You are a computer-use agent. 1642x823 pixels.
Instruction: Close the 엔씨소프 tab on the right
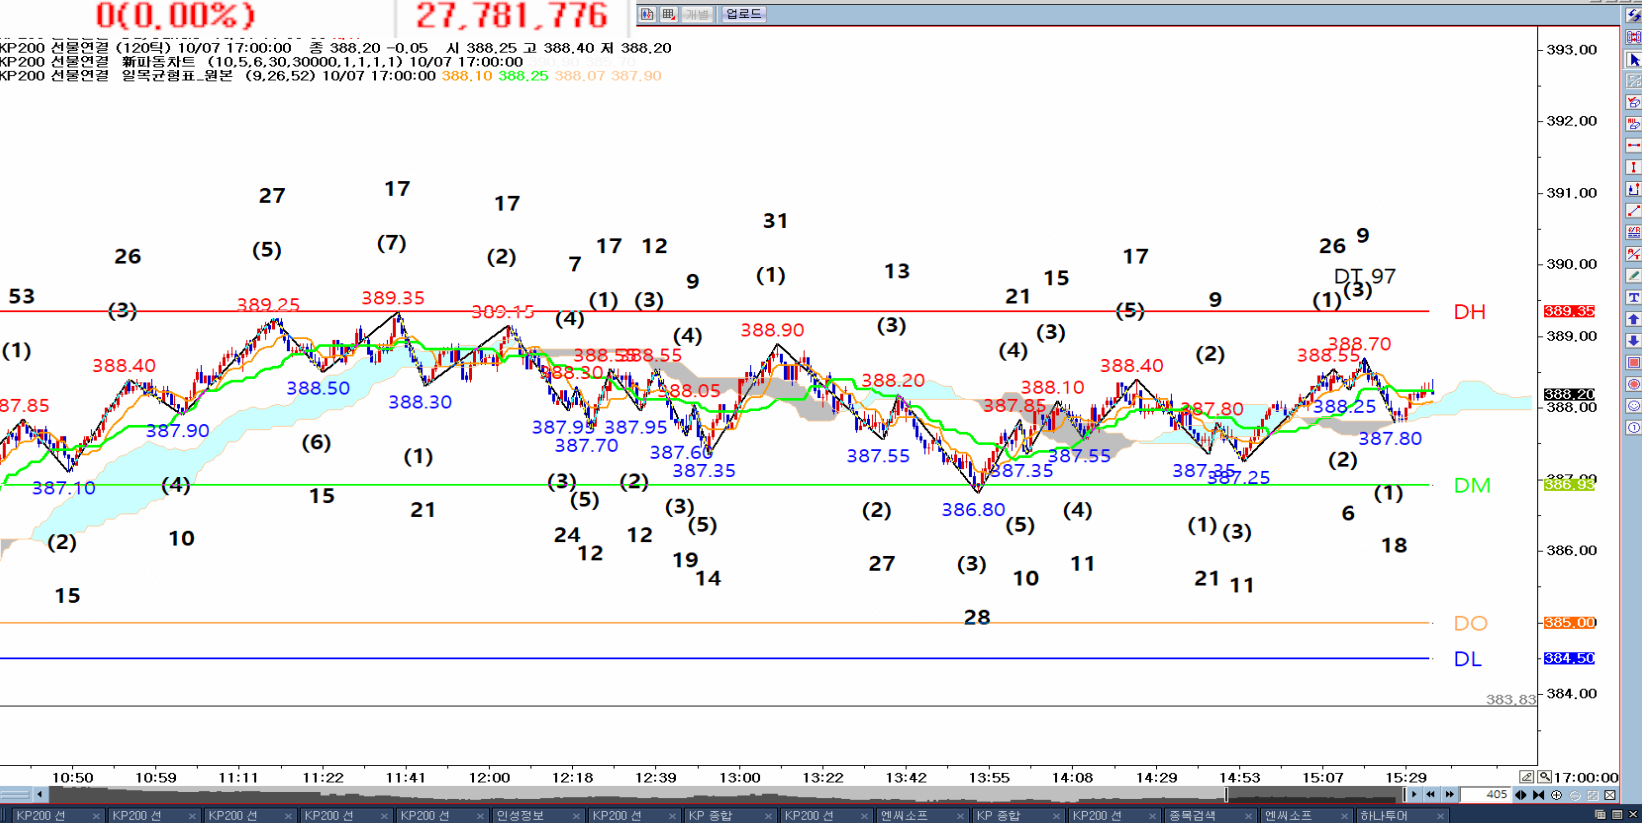[x=1343, y=816]
